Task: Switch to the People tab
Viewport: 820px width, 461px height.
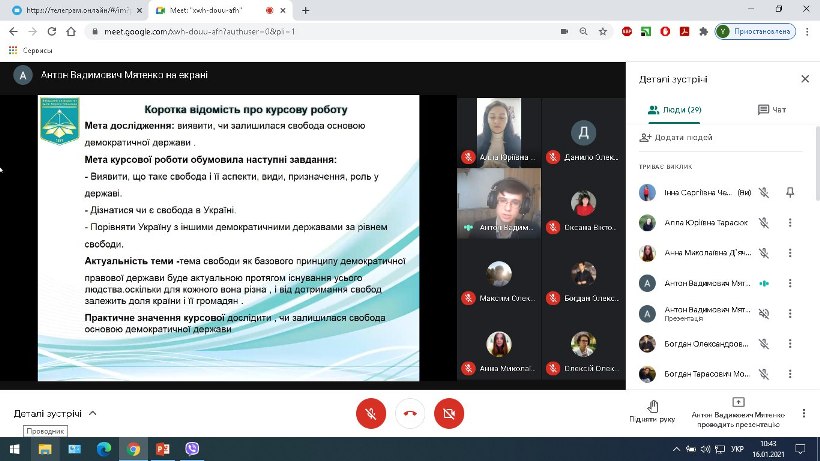Action: click(x=675, y=110)
